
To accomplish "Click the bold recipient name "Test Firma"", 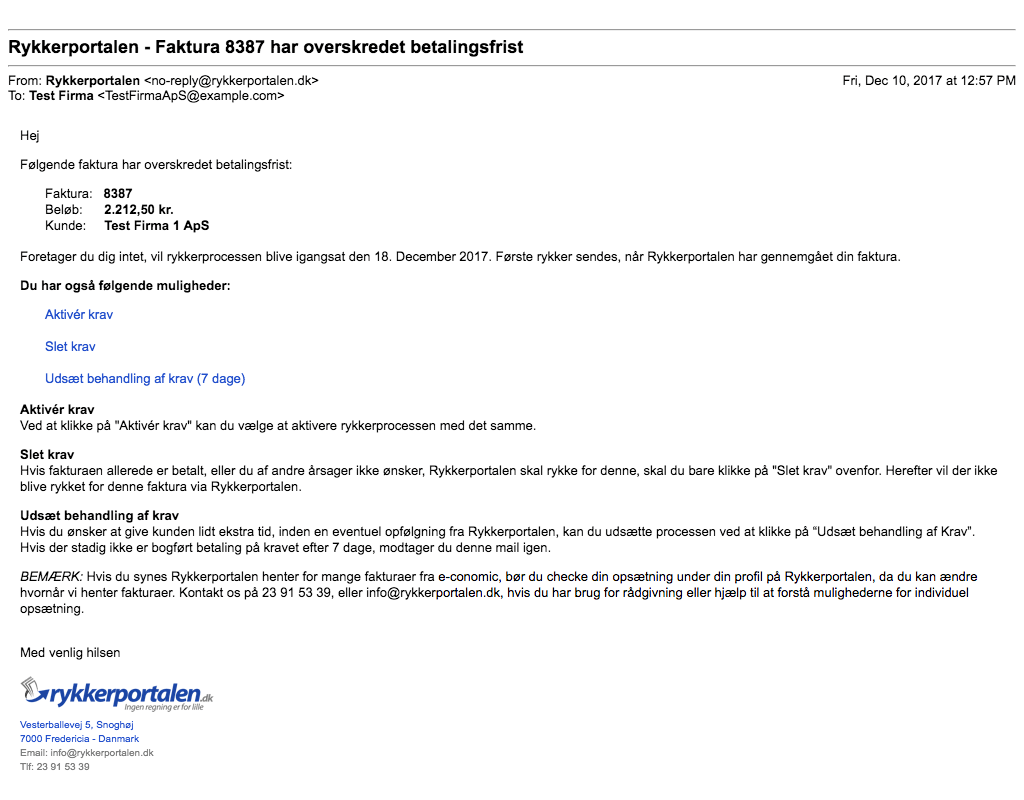I will click(x=62, y=96).
